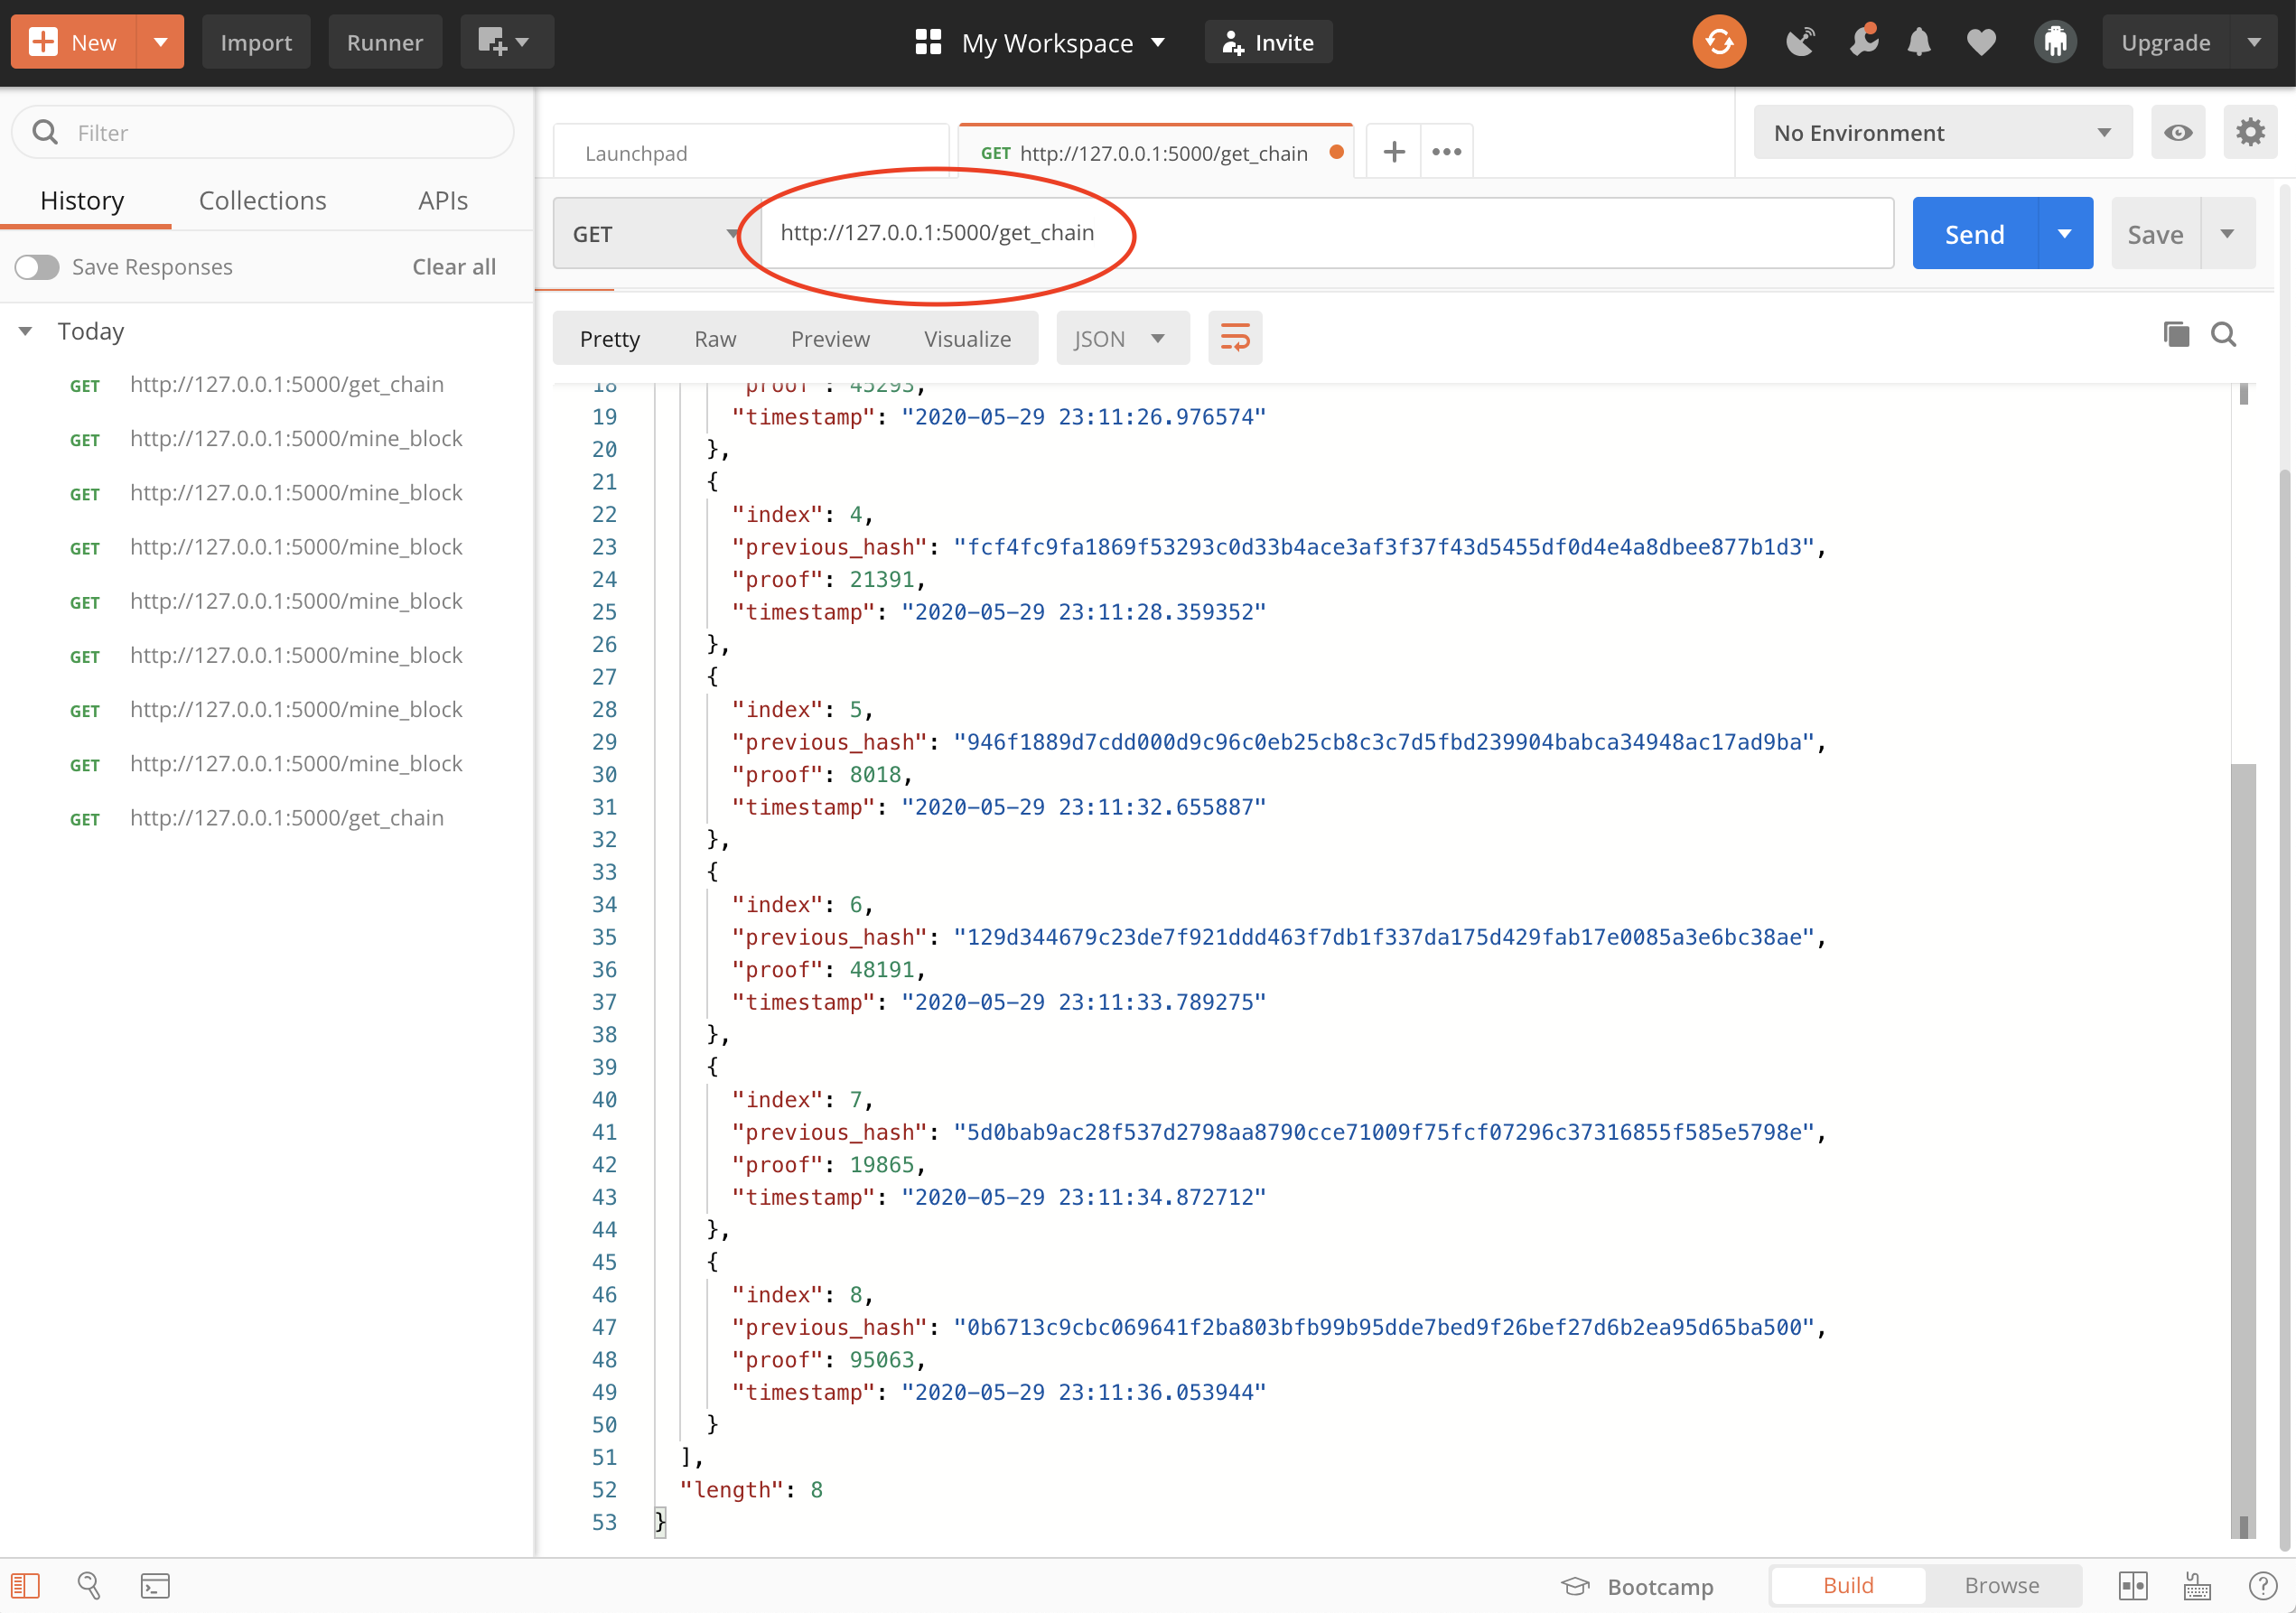The width and height of the screenshot is (2296, 1613).
Task: Collapse the Today history group
Action: 26,331
